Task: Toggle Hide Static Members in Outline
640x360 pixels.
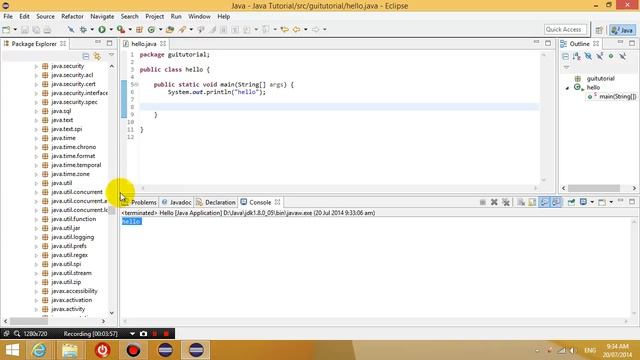Action: click(600, 56)
